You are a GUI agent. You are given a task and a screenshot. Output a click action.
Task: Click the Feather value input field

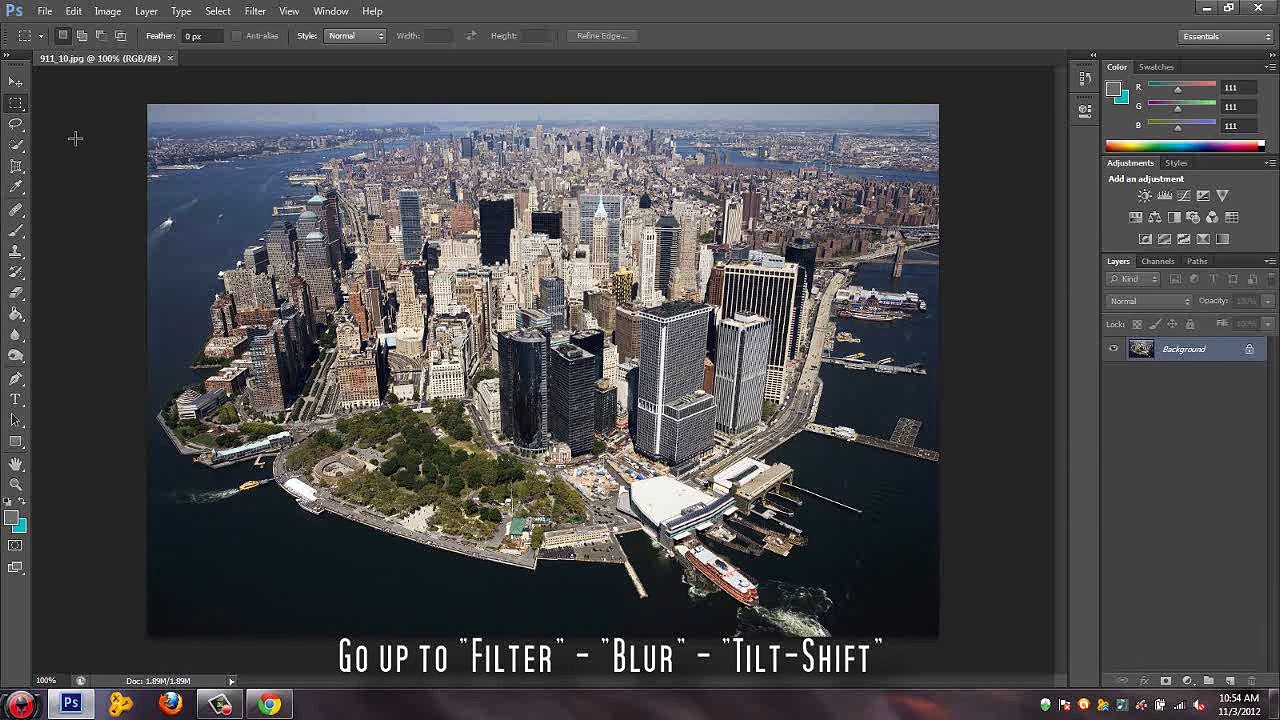(x=203, y=36)
